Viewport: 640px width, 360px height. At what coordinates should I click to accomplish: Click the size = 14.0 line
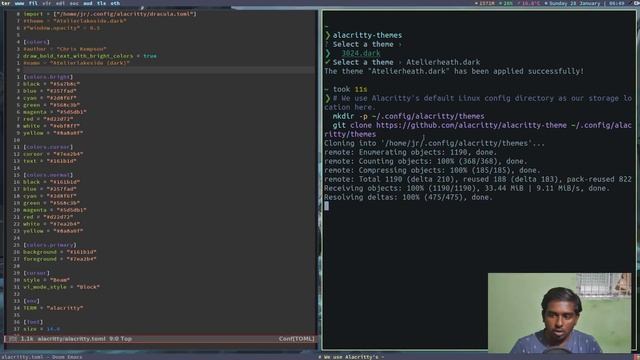tap(42, 329)
